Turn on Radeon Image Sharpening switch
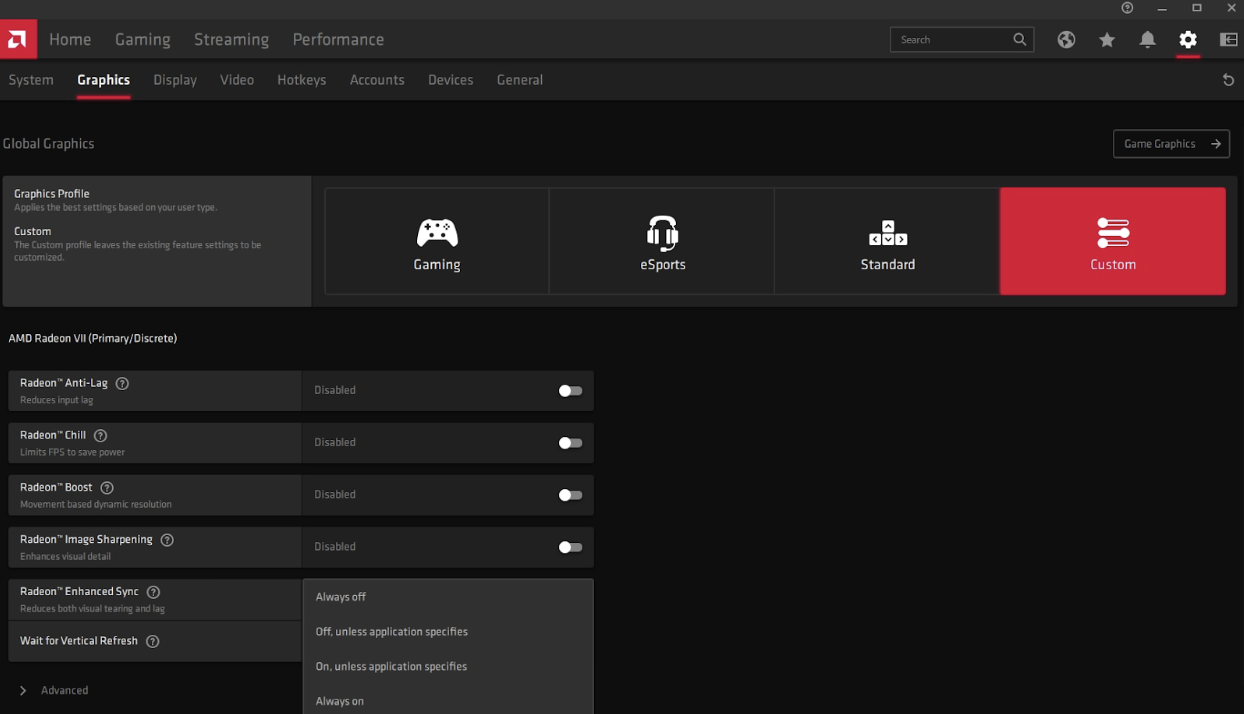 (569, 547)
